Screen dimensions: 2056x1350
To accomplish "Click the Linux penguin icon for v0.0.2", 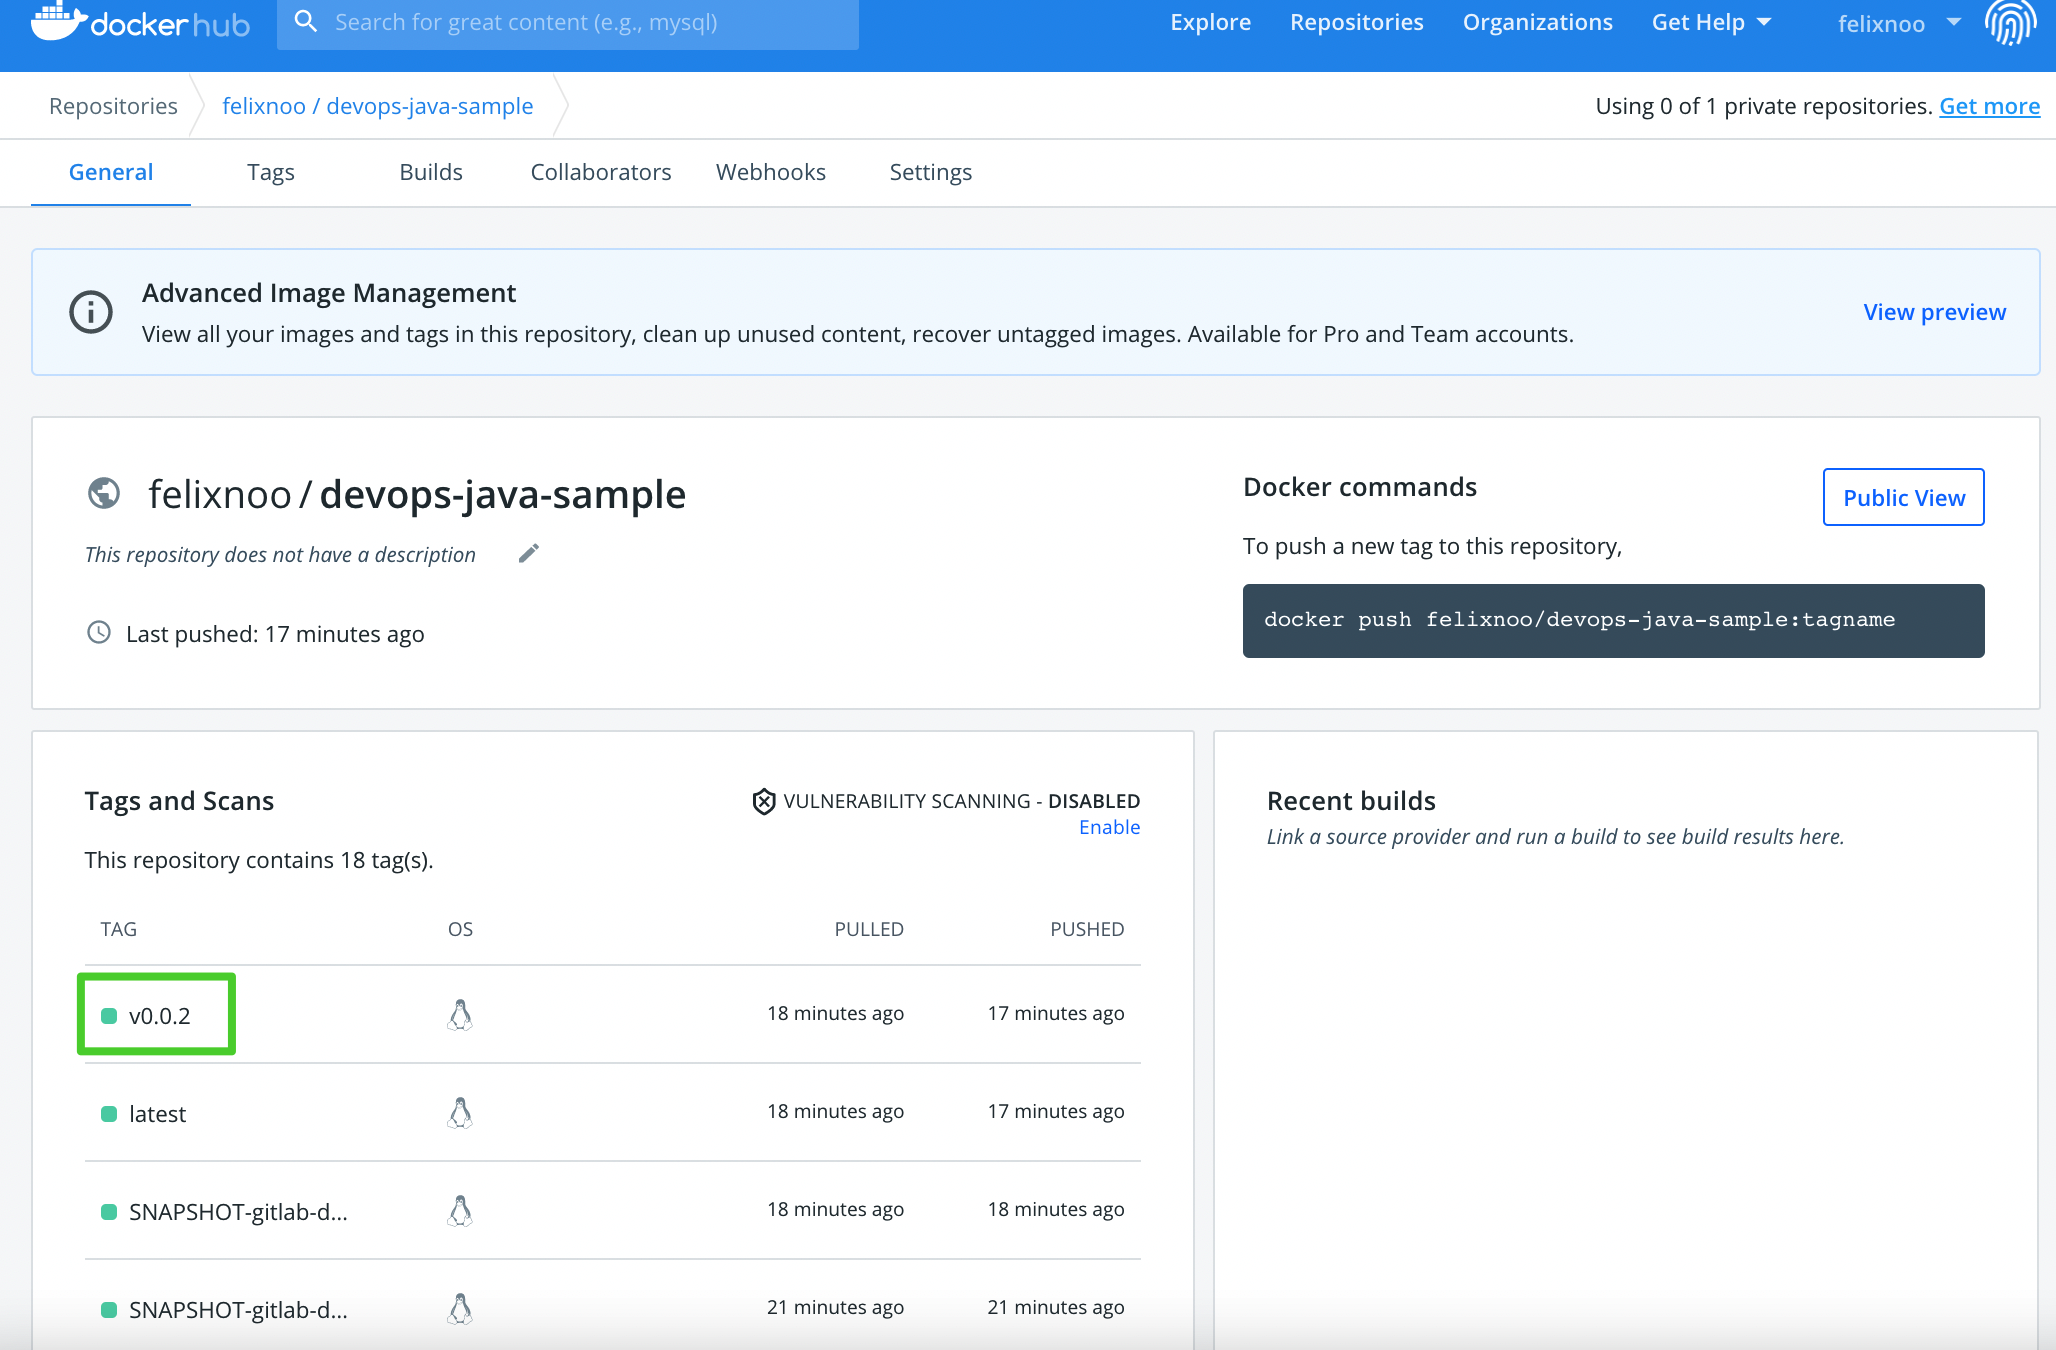I will 460,1014.
